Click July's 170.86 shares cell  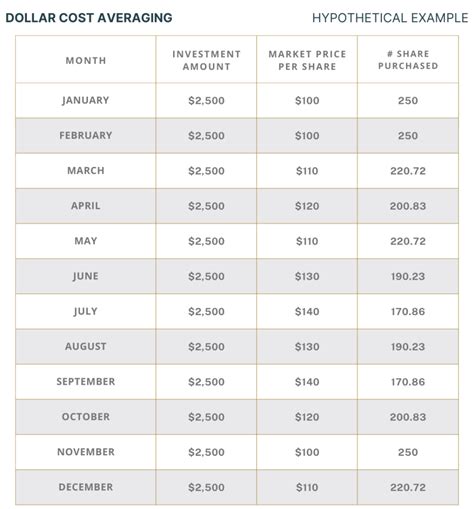pyautogui.click(x=408, y=311)
